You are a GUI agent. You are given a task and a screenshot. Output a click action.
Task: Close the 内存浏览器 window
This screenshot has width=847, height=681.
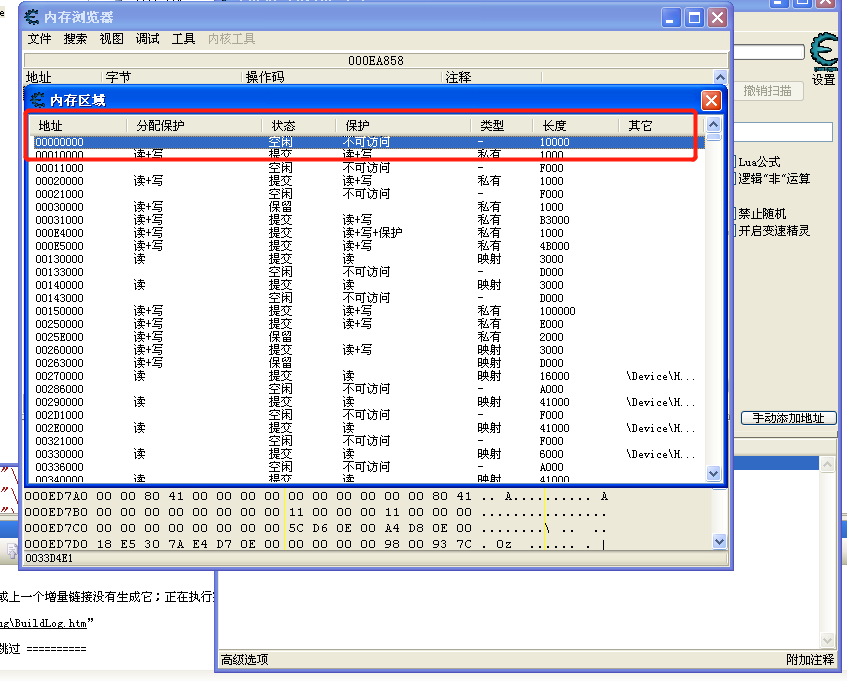(x=717, y=18)
